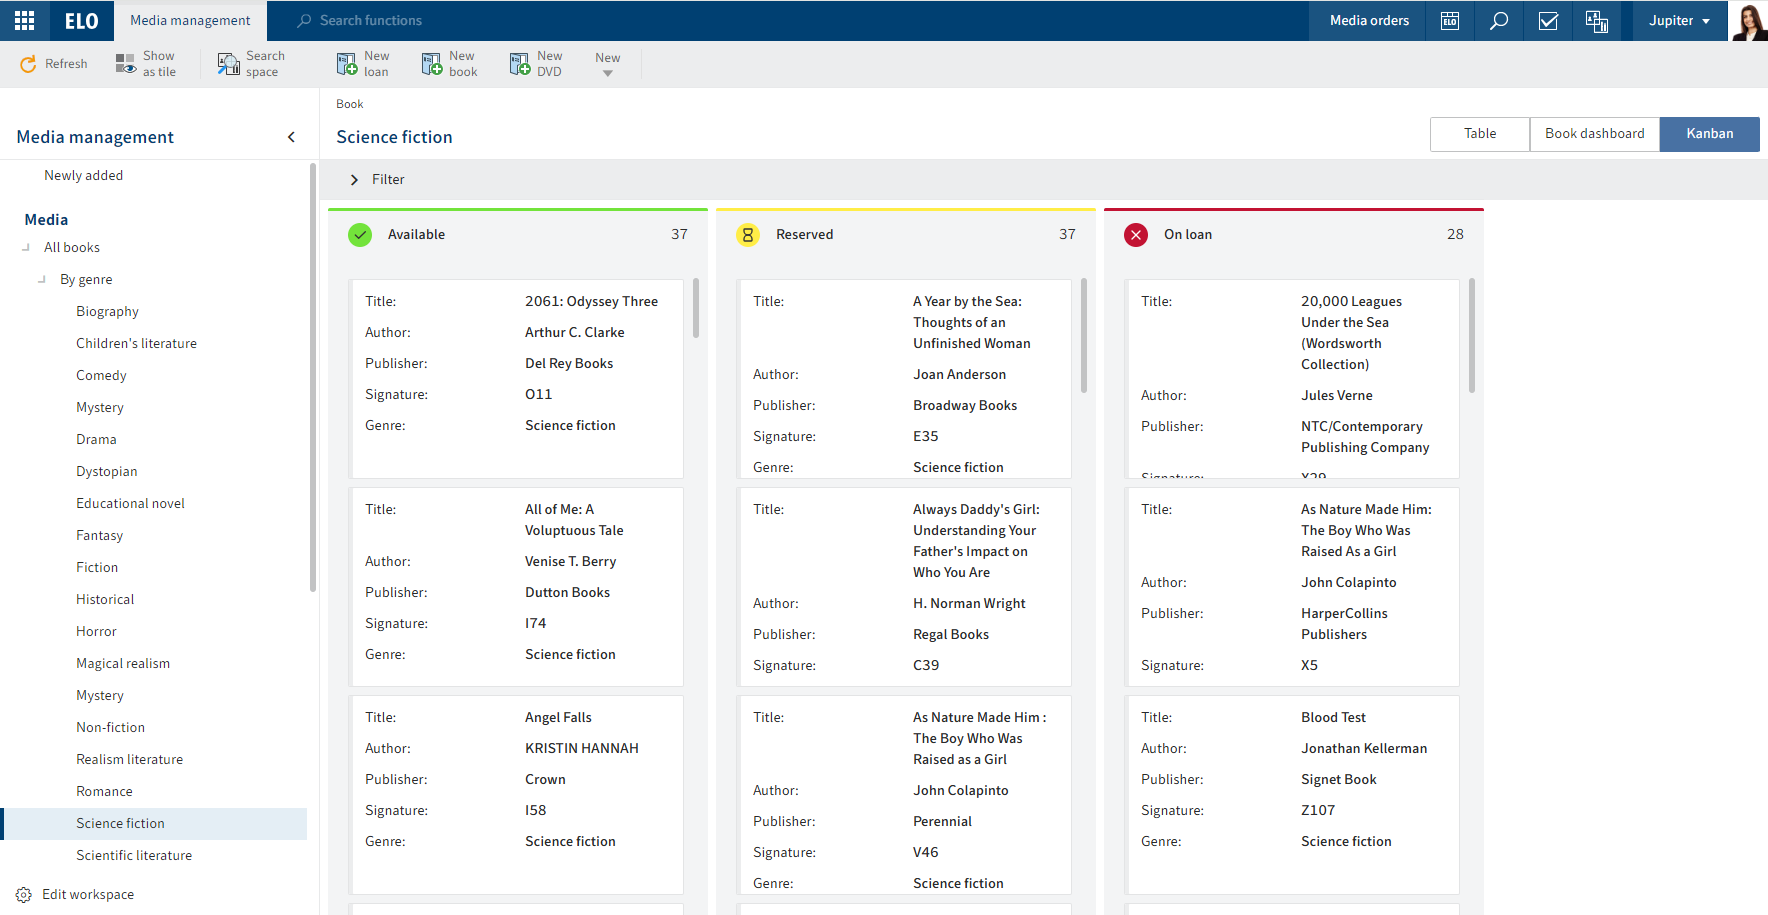Collapse the All books tree node
Screen dimensions: 1768x915
(x=26, y=248)
